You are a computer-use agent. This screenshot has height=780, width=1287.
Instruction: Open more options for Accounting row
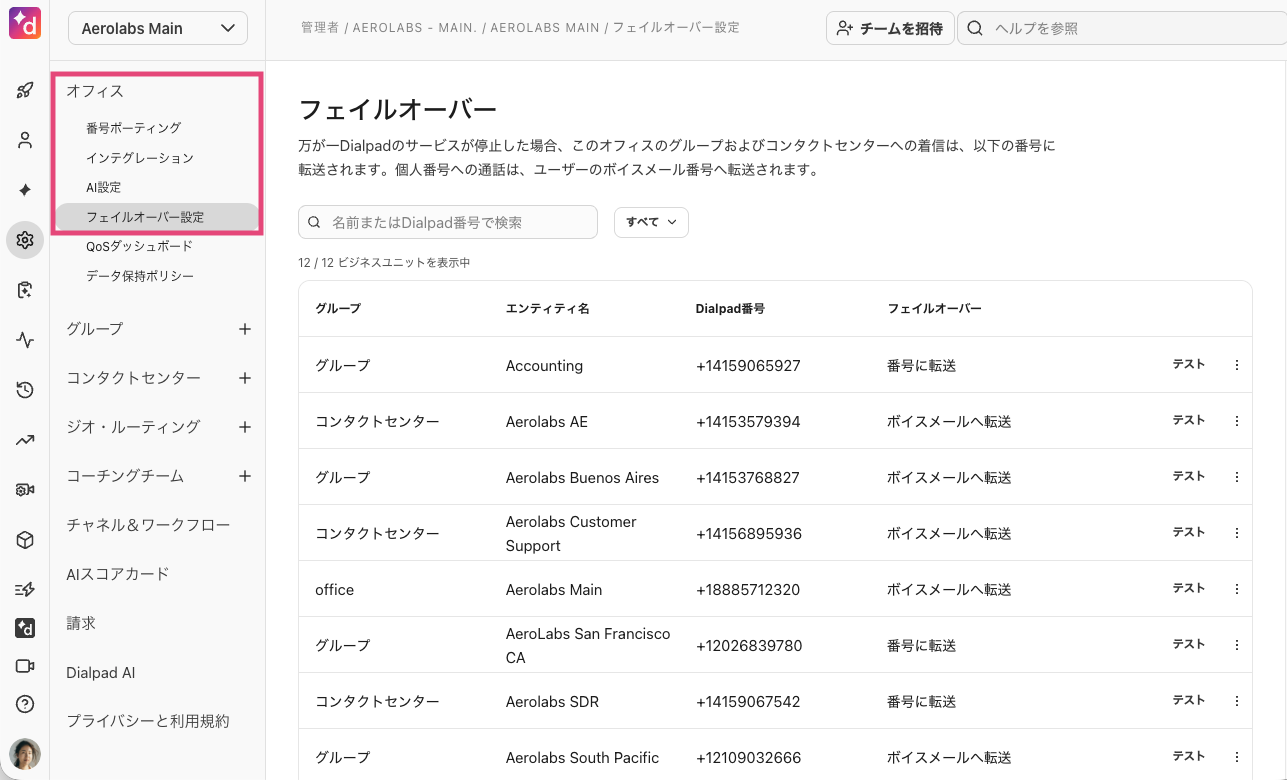(x=1236, y=365)
